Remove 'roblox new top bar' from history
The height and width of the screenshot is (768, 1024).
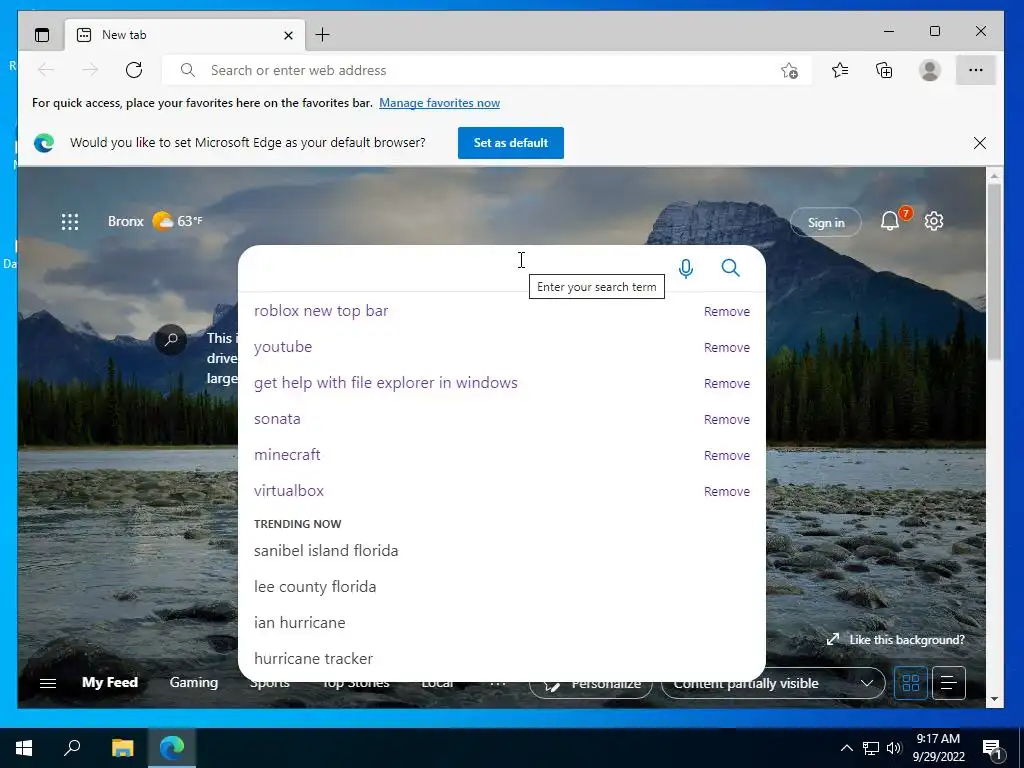click(727, 312)
